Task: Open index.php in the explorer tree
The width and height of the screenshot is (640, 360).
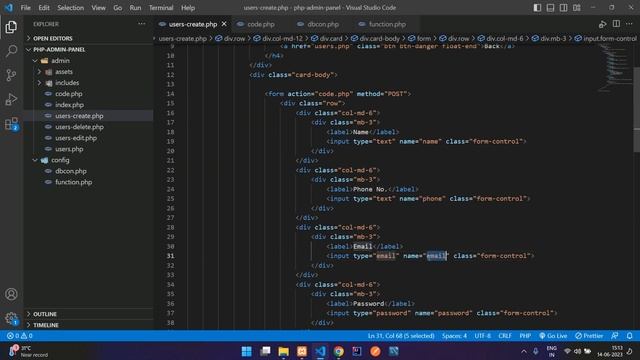Action: coord(89,104)
